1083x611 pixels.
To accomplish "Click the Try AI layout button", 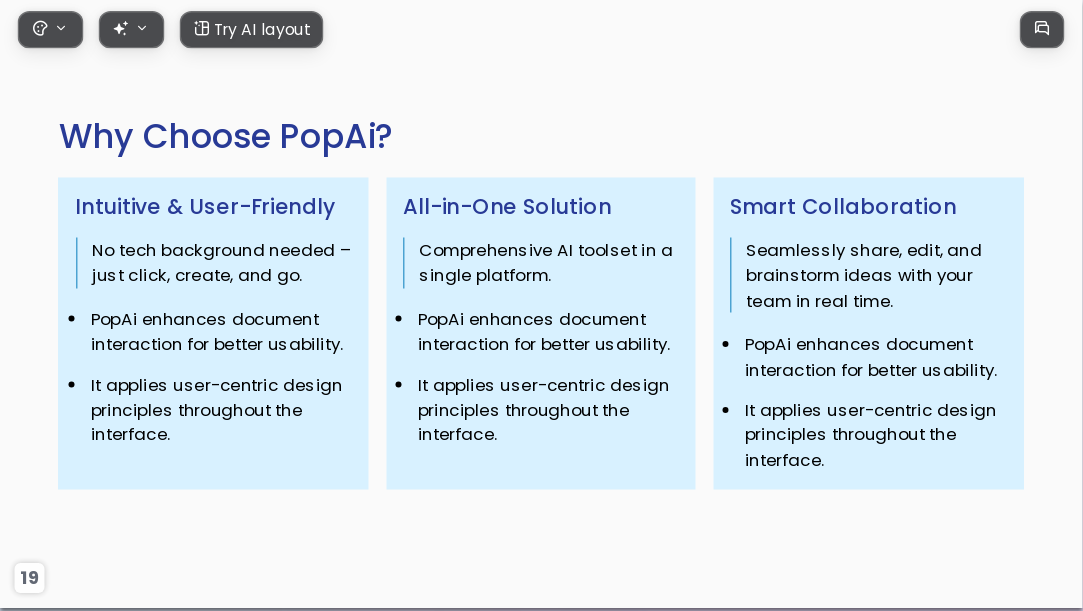I will [251, 30].
